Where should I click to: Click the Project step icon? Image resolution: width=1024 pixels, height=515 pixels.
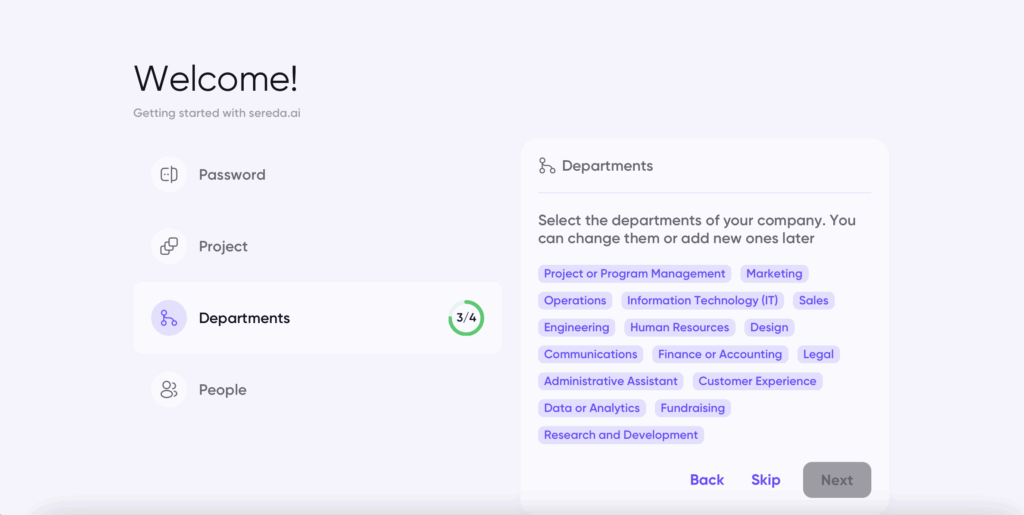pyautogui.click(x=169, y=246)
